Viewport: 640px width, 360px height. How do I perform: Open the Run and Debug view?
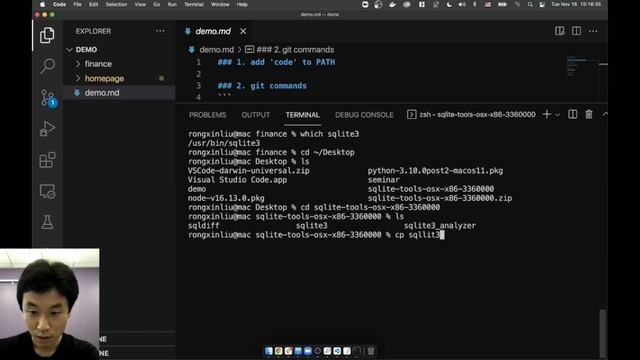click(47, 129)
